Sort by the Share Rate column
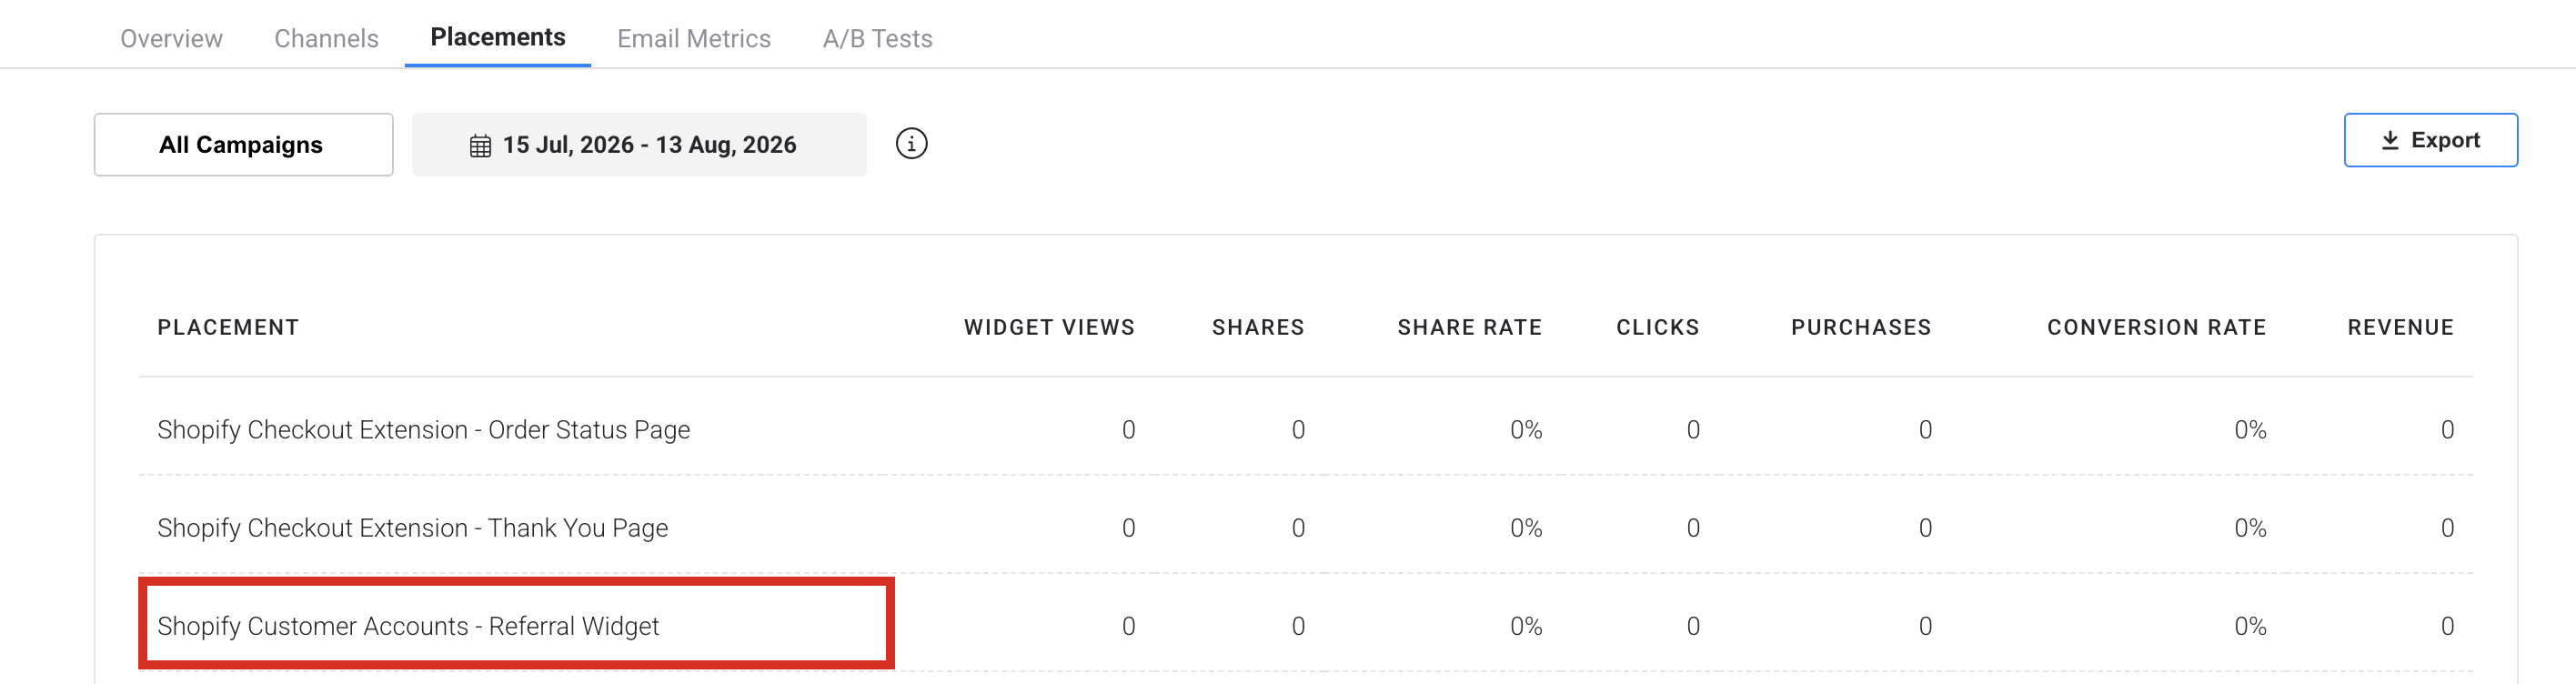 1469,327
